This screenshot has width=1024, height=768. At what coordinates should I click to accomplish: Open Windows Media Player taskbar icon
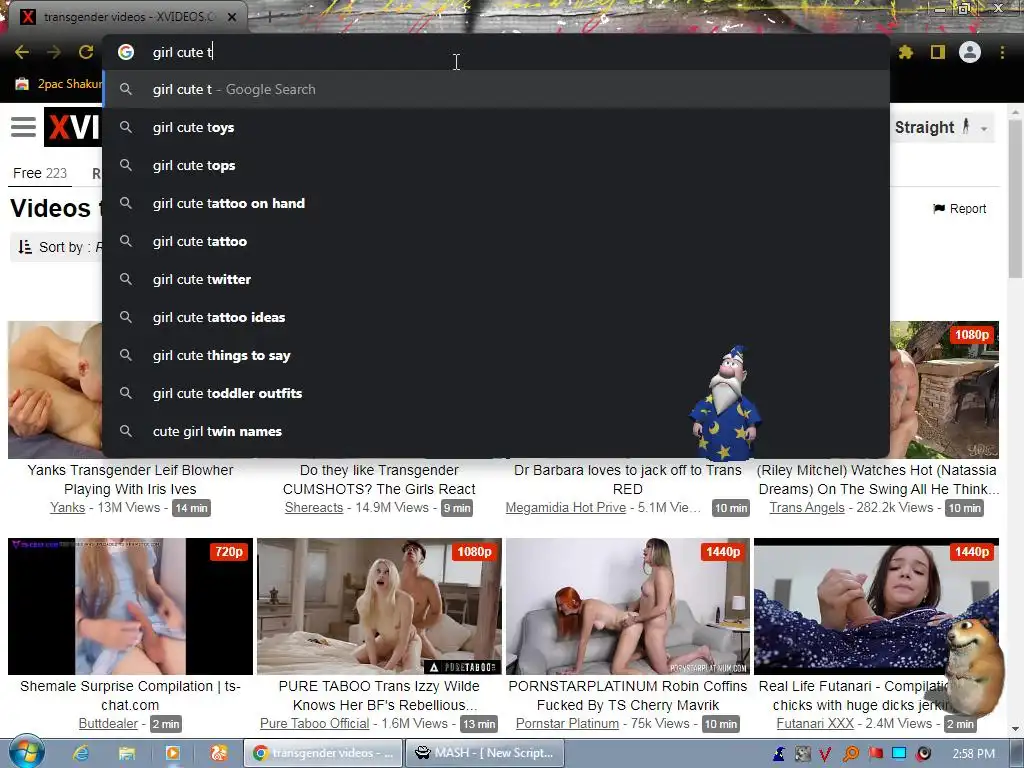click(x=172, y=753)
